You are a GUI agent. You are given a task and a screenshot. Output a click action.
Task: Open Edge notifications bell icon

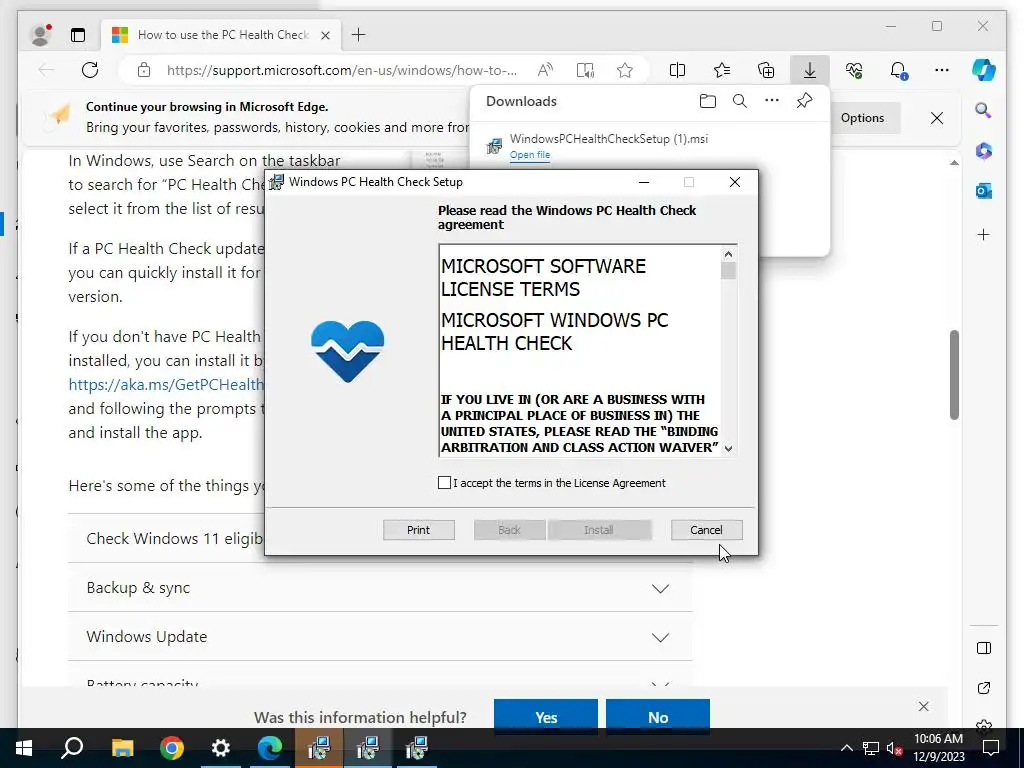899,70
